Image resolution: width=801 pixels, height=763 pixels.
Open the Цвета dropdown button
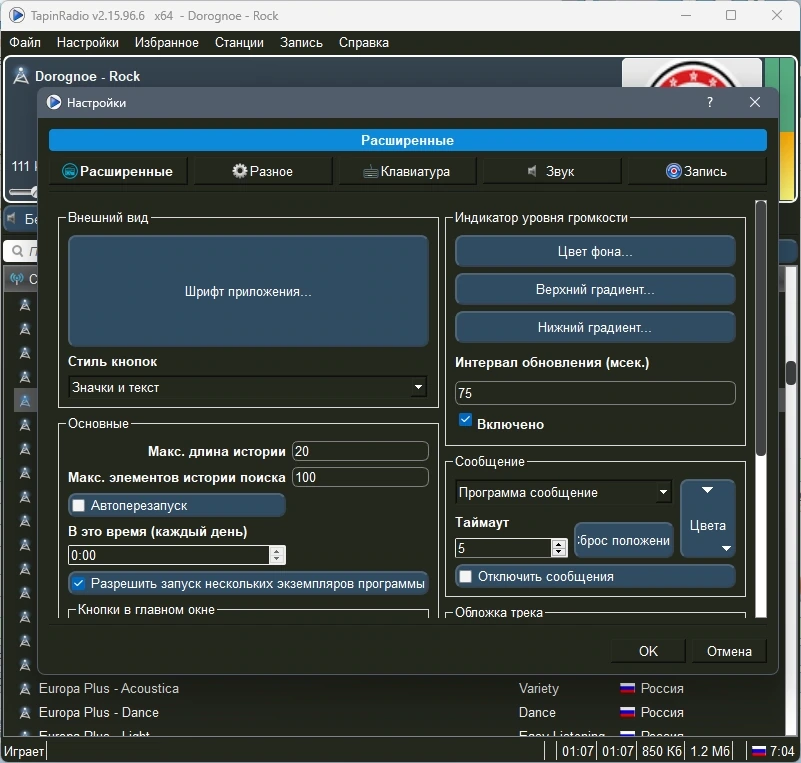click(708, 518)
